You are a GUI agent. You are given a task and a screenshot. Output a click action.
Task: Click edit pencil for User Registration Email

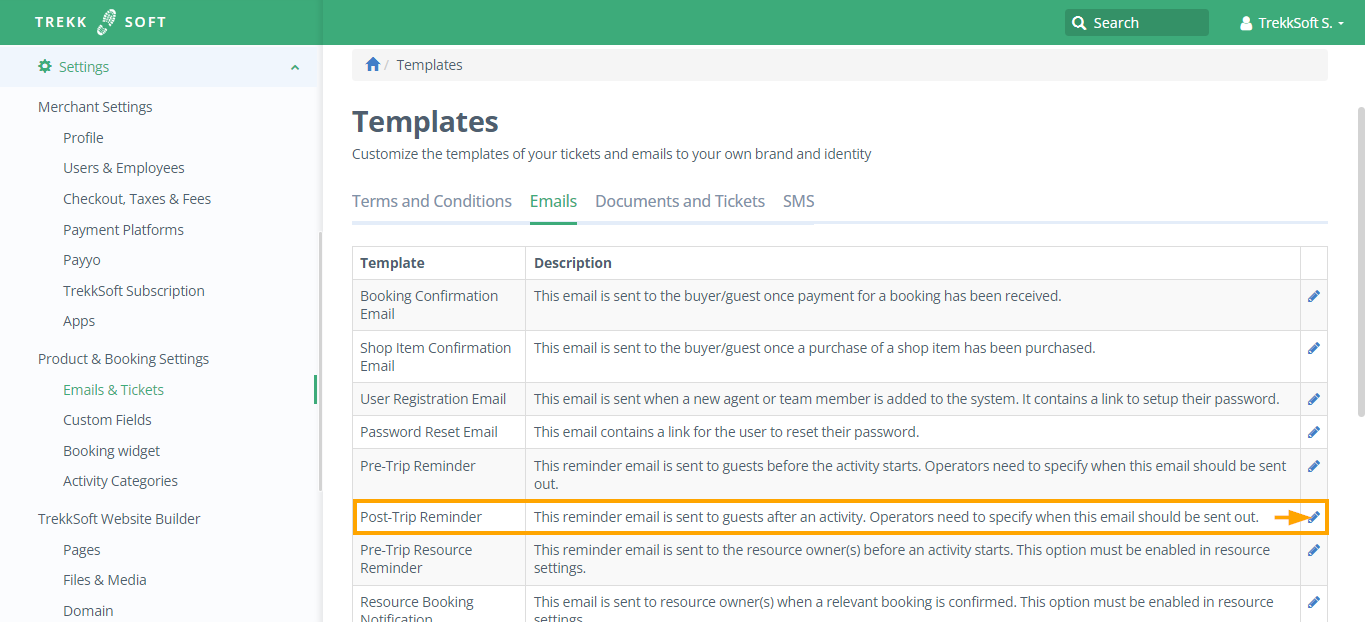(1313, 399)
